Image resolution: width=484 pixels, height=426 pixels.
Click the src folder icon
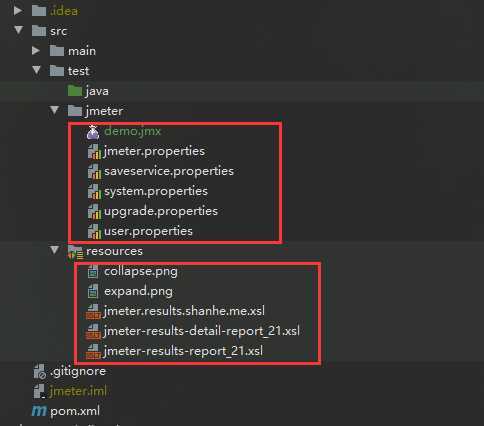[x=39, y=31]
